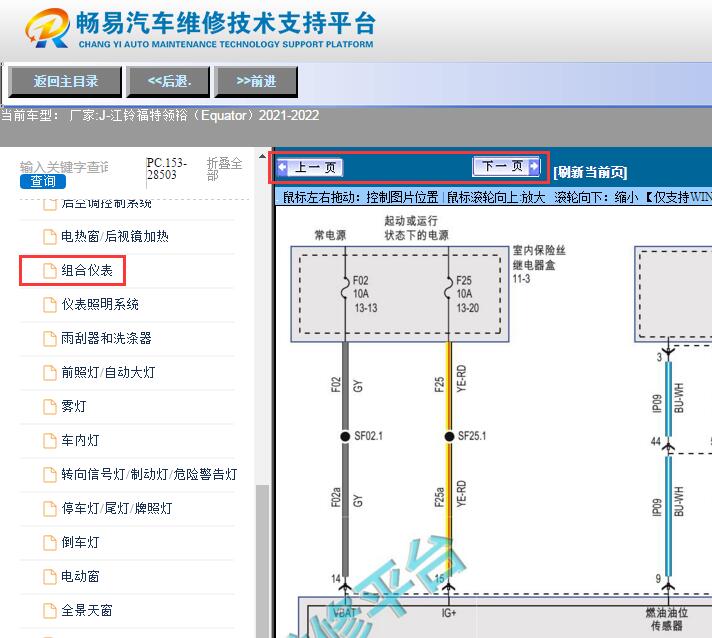Click 折叠全部 to collapse all
712x638 pixels.
click(224, 168)
